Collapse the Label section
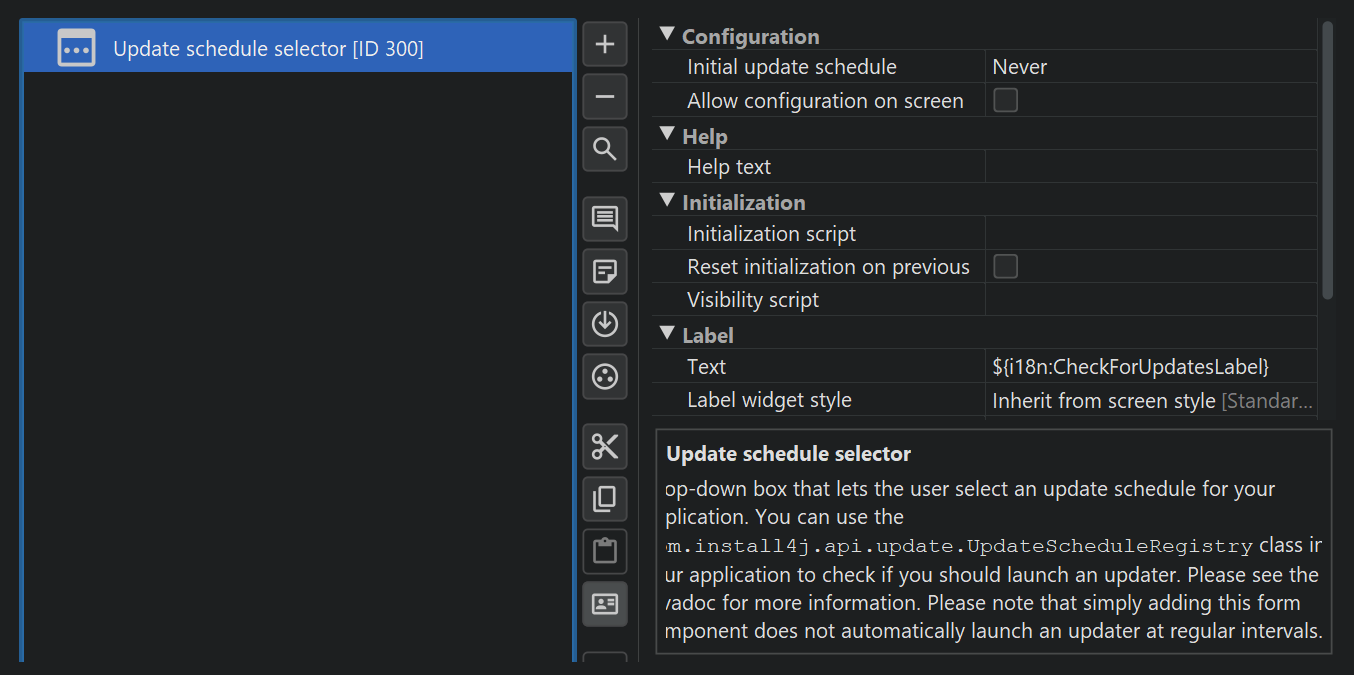The height and width of the screenshot is (675, 1354). point(668,335)
